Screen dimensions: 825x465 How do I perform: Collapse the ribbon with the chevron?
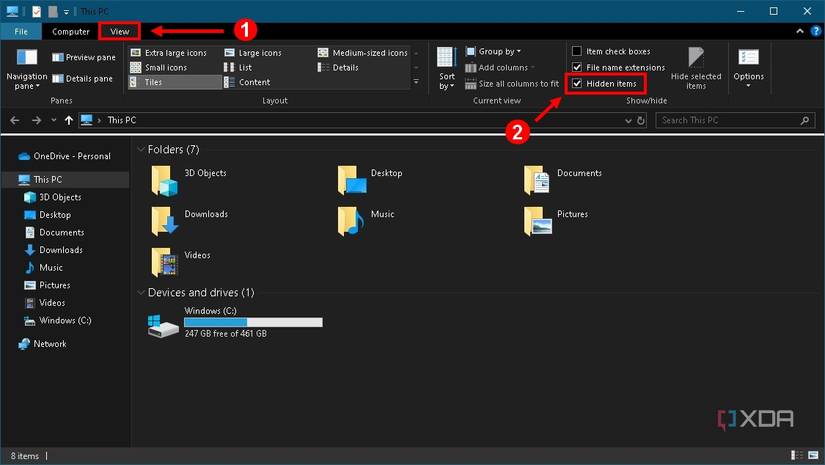click(x=799, y=31)
